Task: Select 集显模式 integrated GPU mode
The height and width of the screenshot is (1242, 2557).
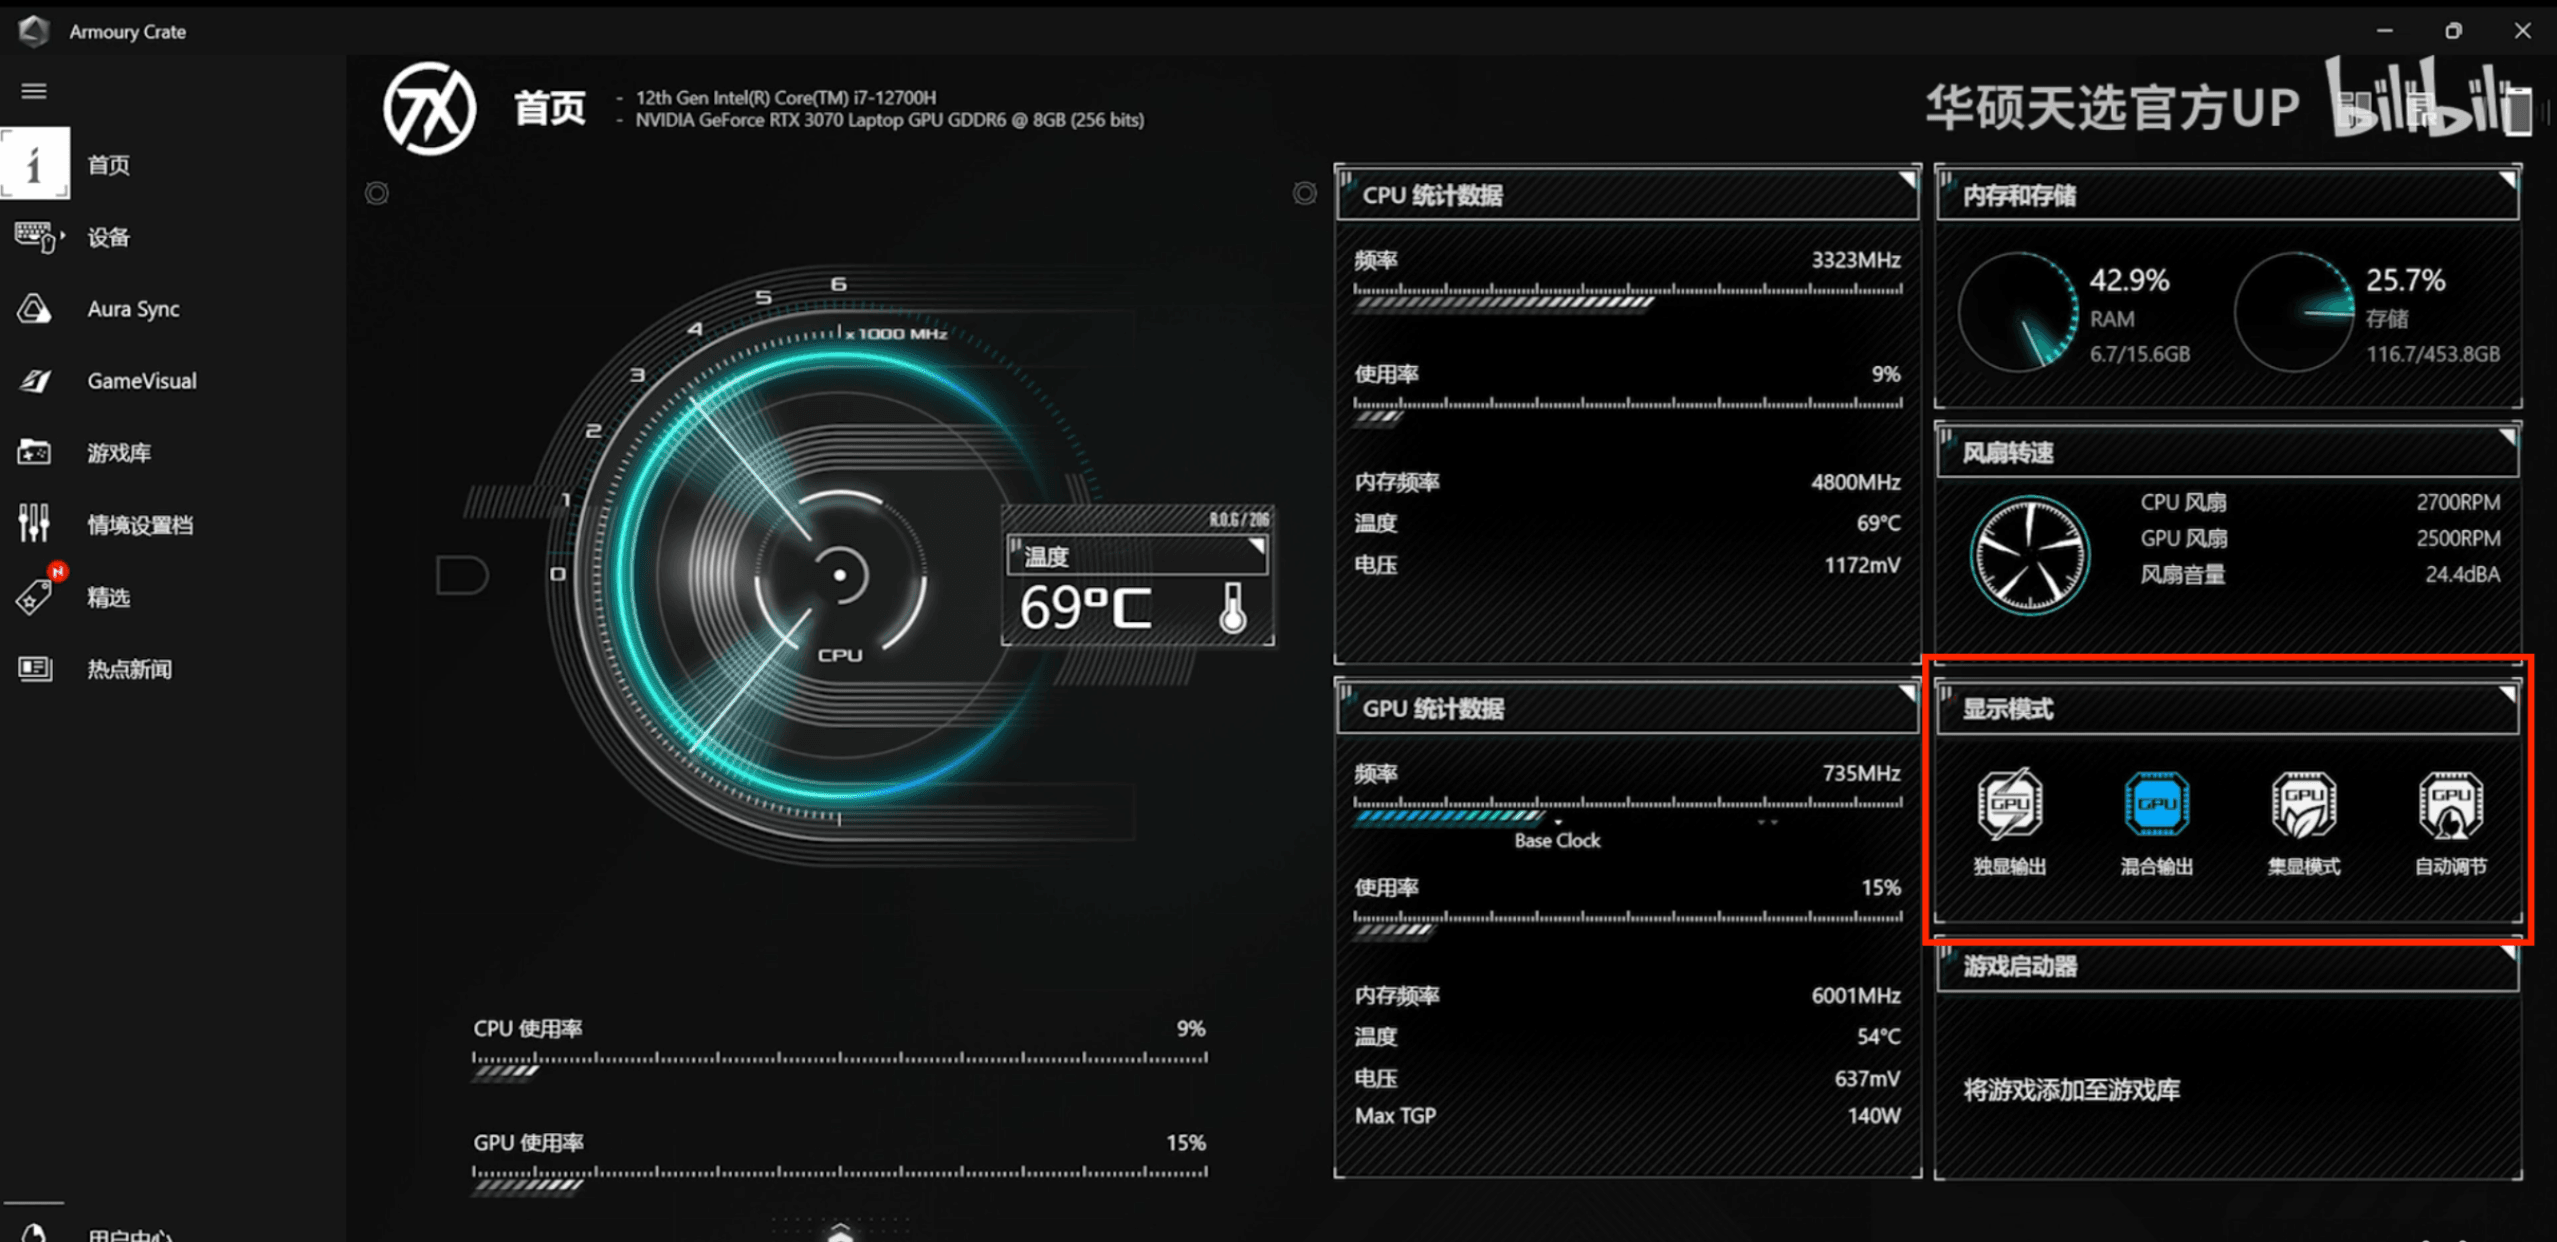Action: (x=2303, y=805)
